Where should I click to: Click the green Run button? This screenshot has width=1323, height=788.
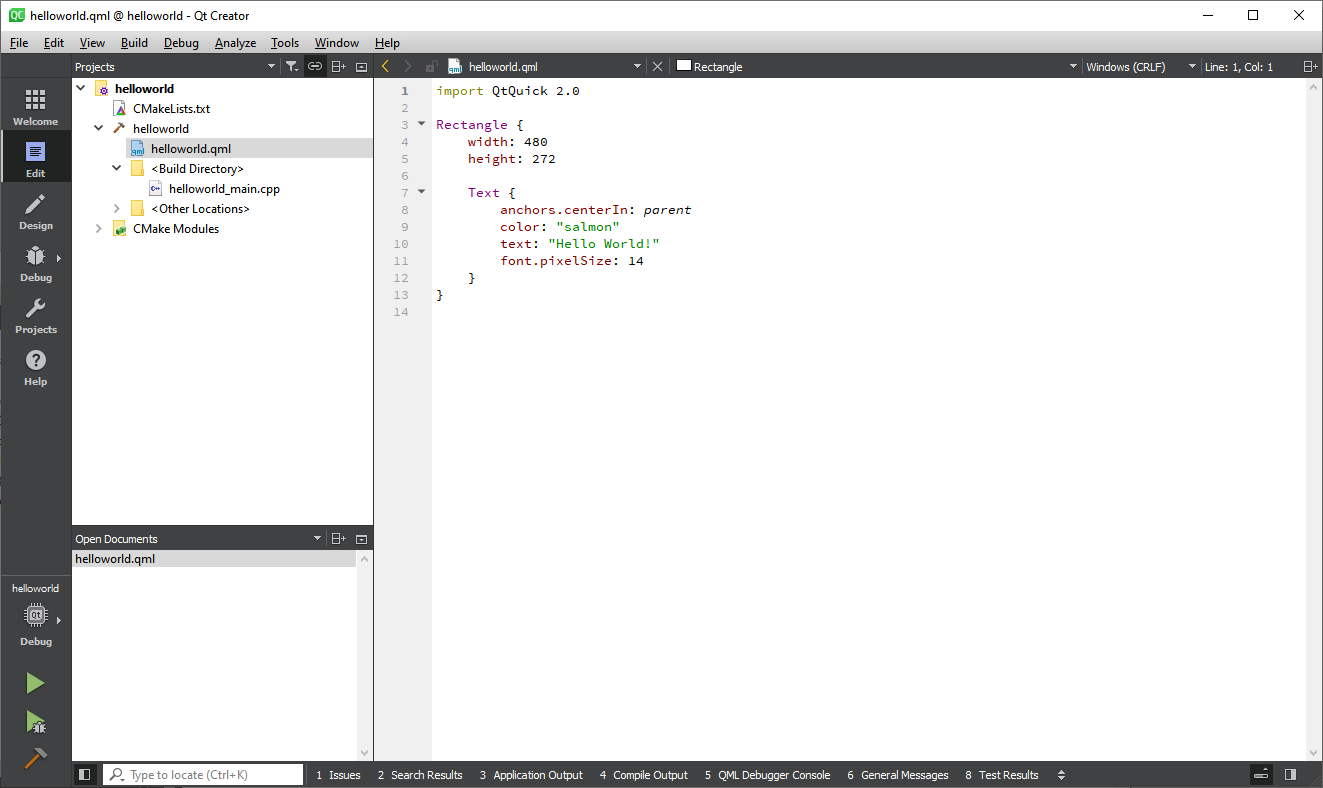(x=35, y=683)
